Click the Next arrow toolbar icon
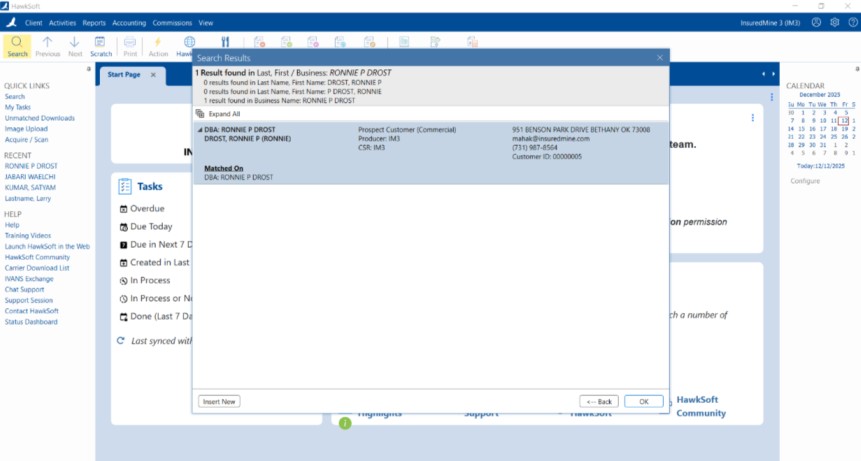Viewport: 861px width, 461px height. click(75, 43)
